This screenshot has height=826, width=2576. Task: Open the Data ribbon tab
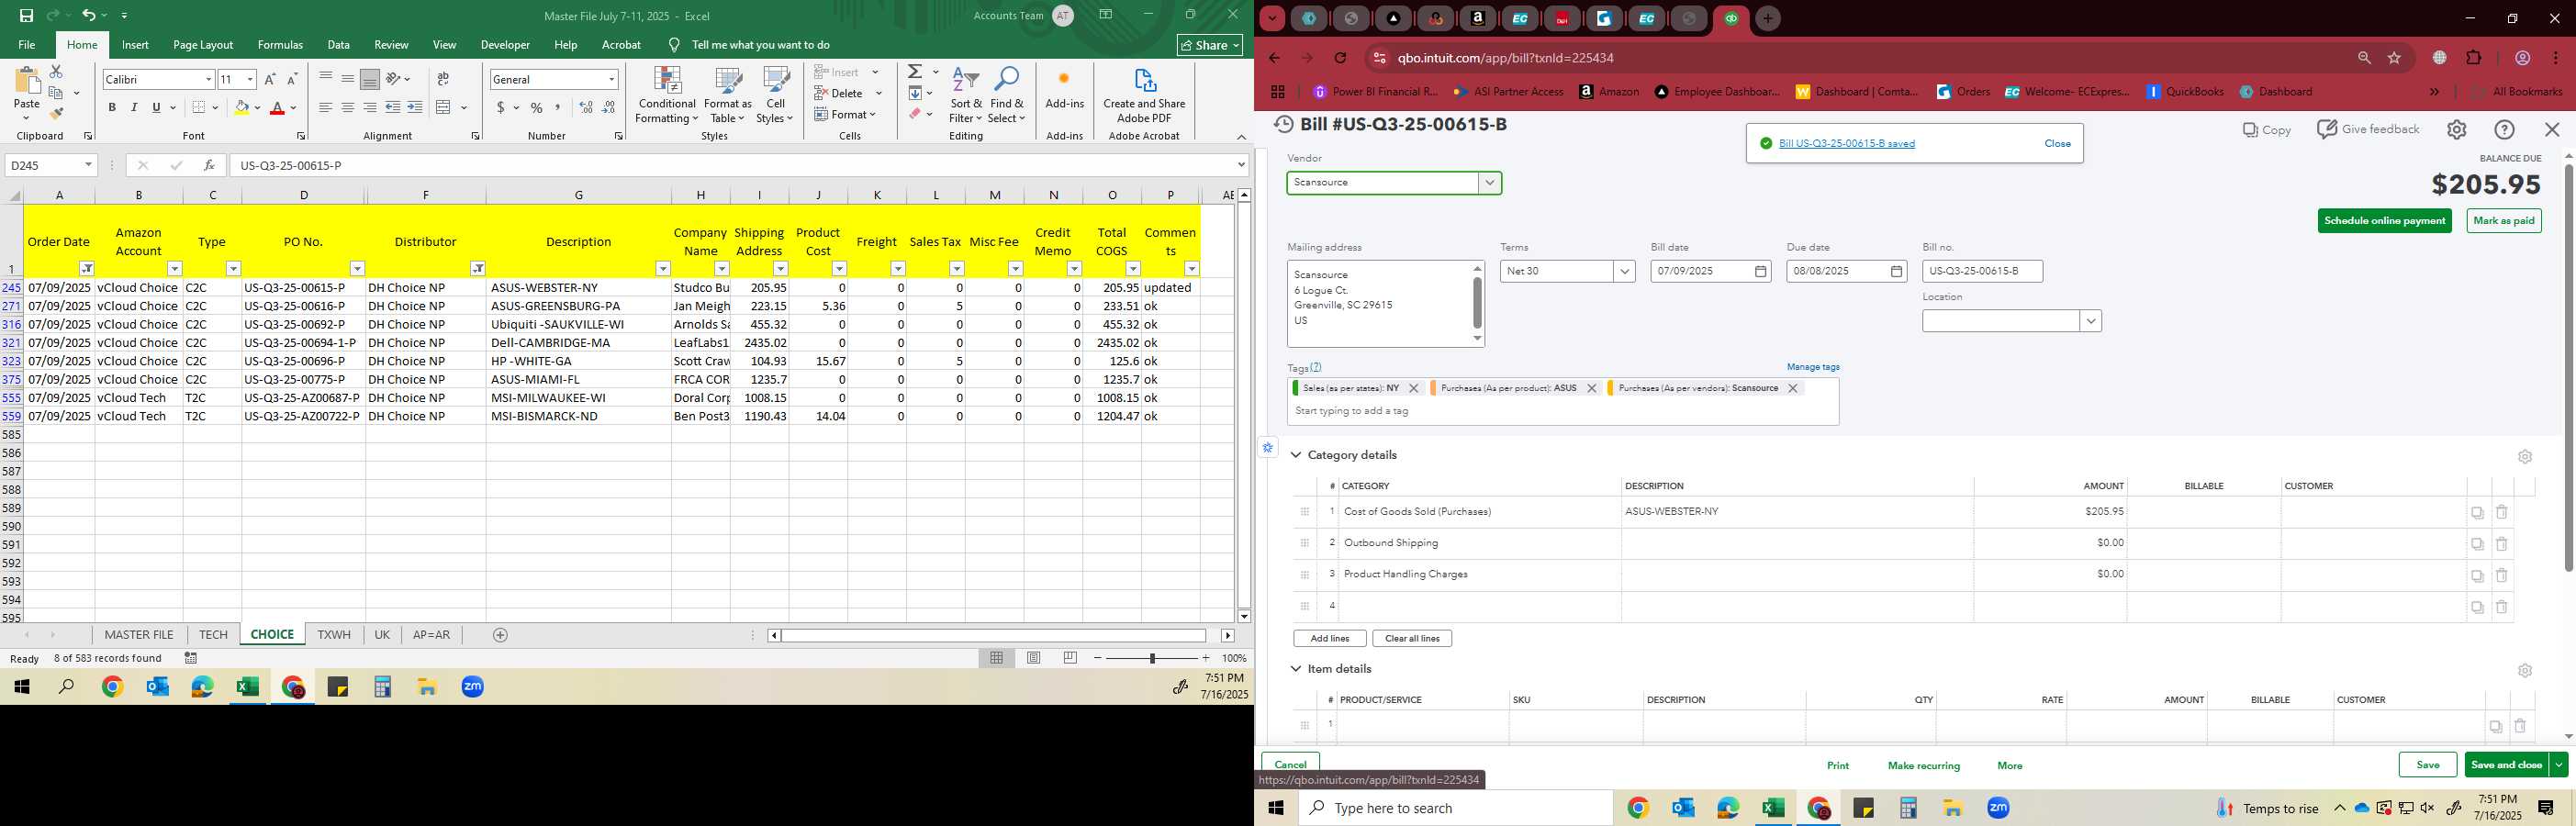point(339,45)
